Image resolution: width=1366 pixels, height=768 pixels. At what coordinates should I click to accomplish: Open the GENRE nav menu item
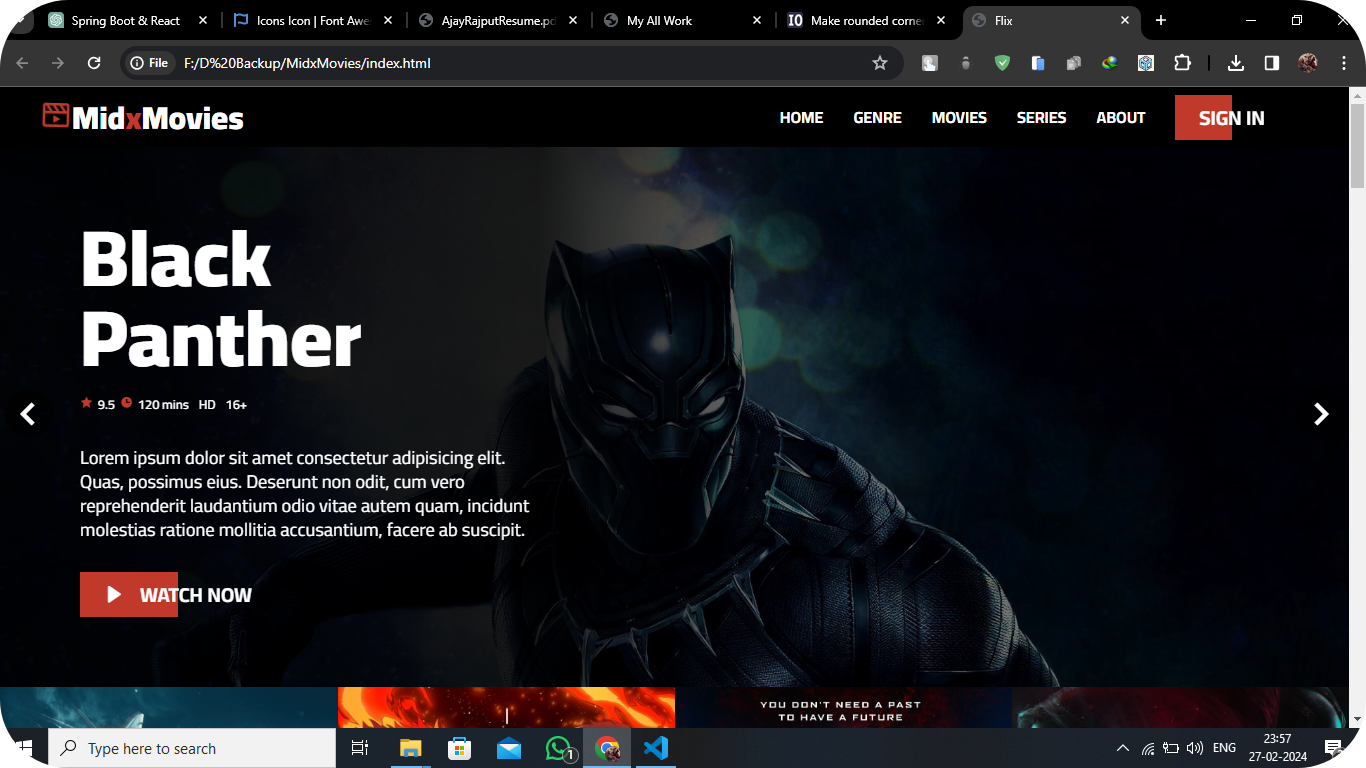coord(877,118)
